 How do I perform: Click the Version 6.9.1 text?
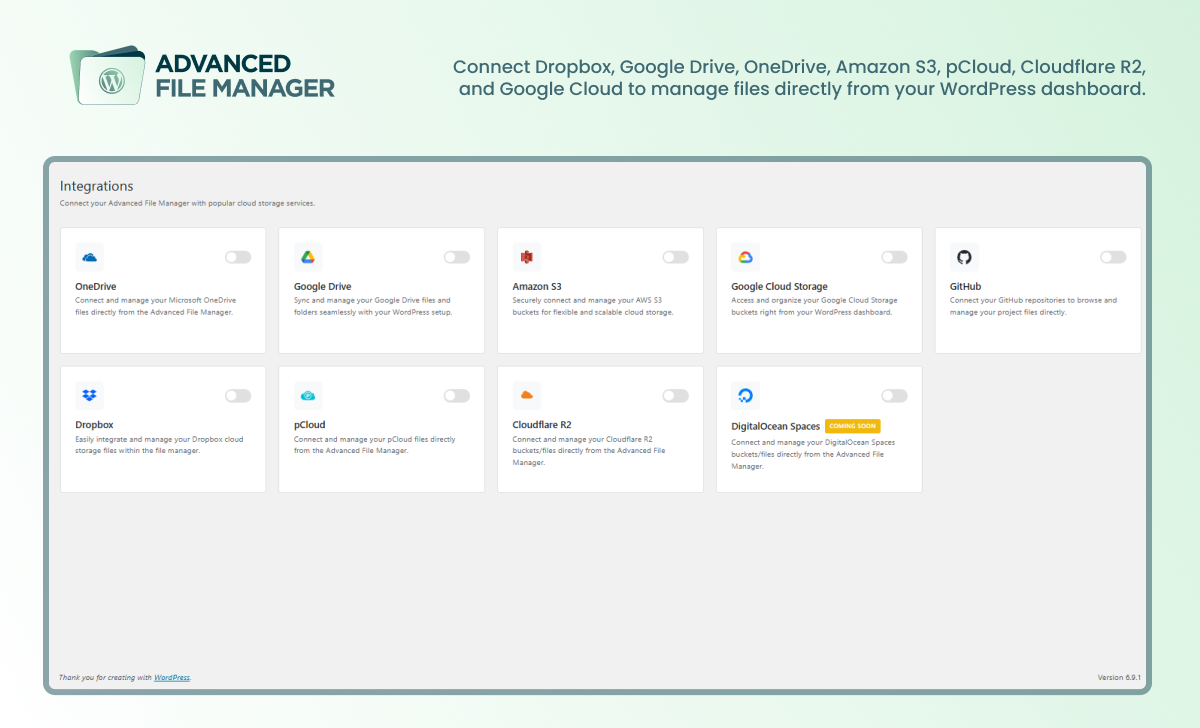pyautogui.click(x=1120, y=677)
